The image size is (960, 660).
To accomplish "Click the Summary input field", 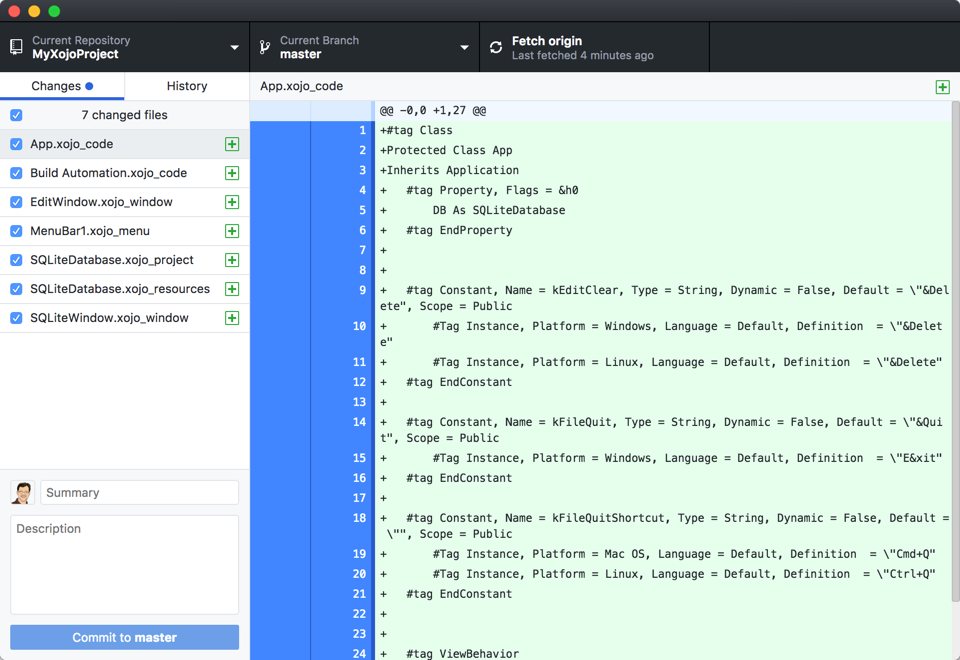I will pos(139,492).
